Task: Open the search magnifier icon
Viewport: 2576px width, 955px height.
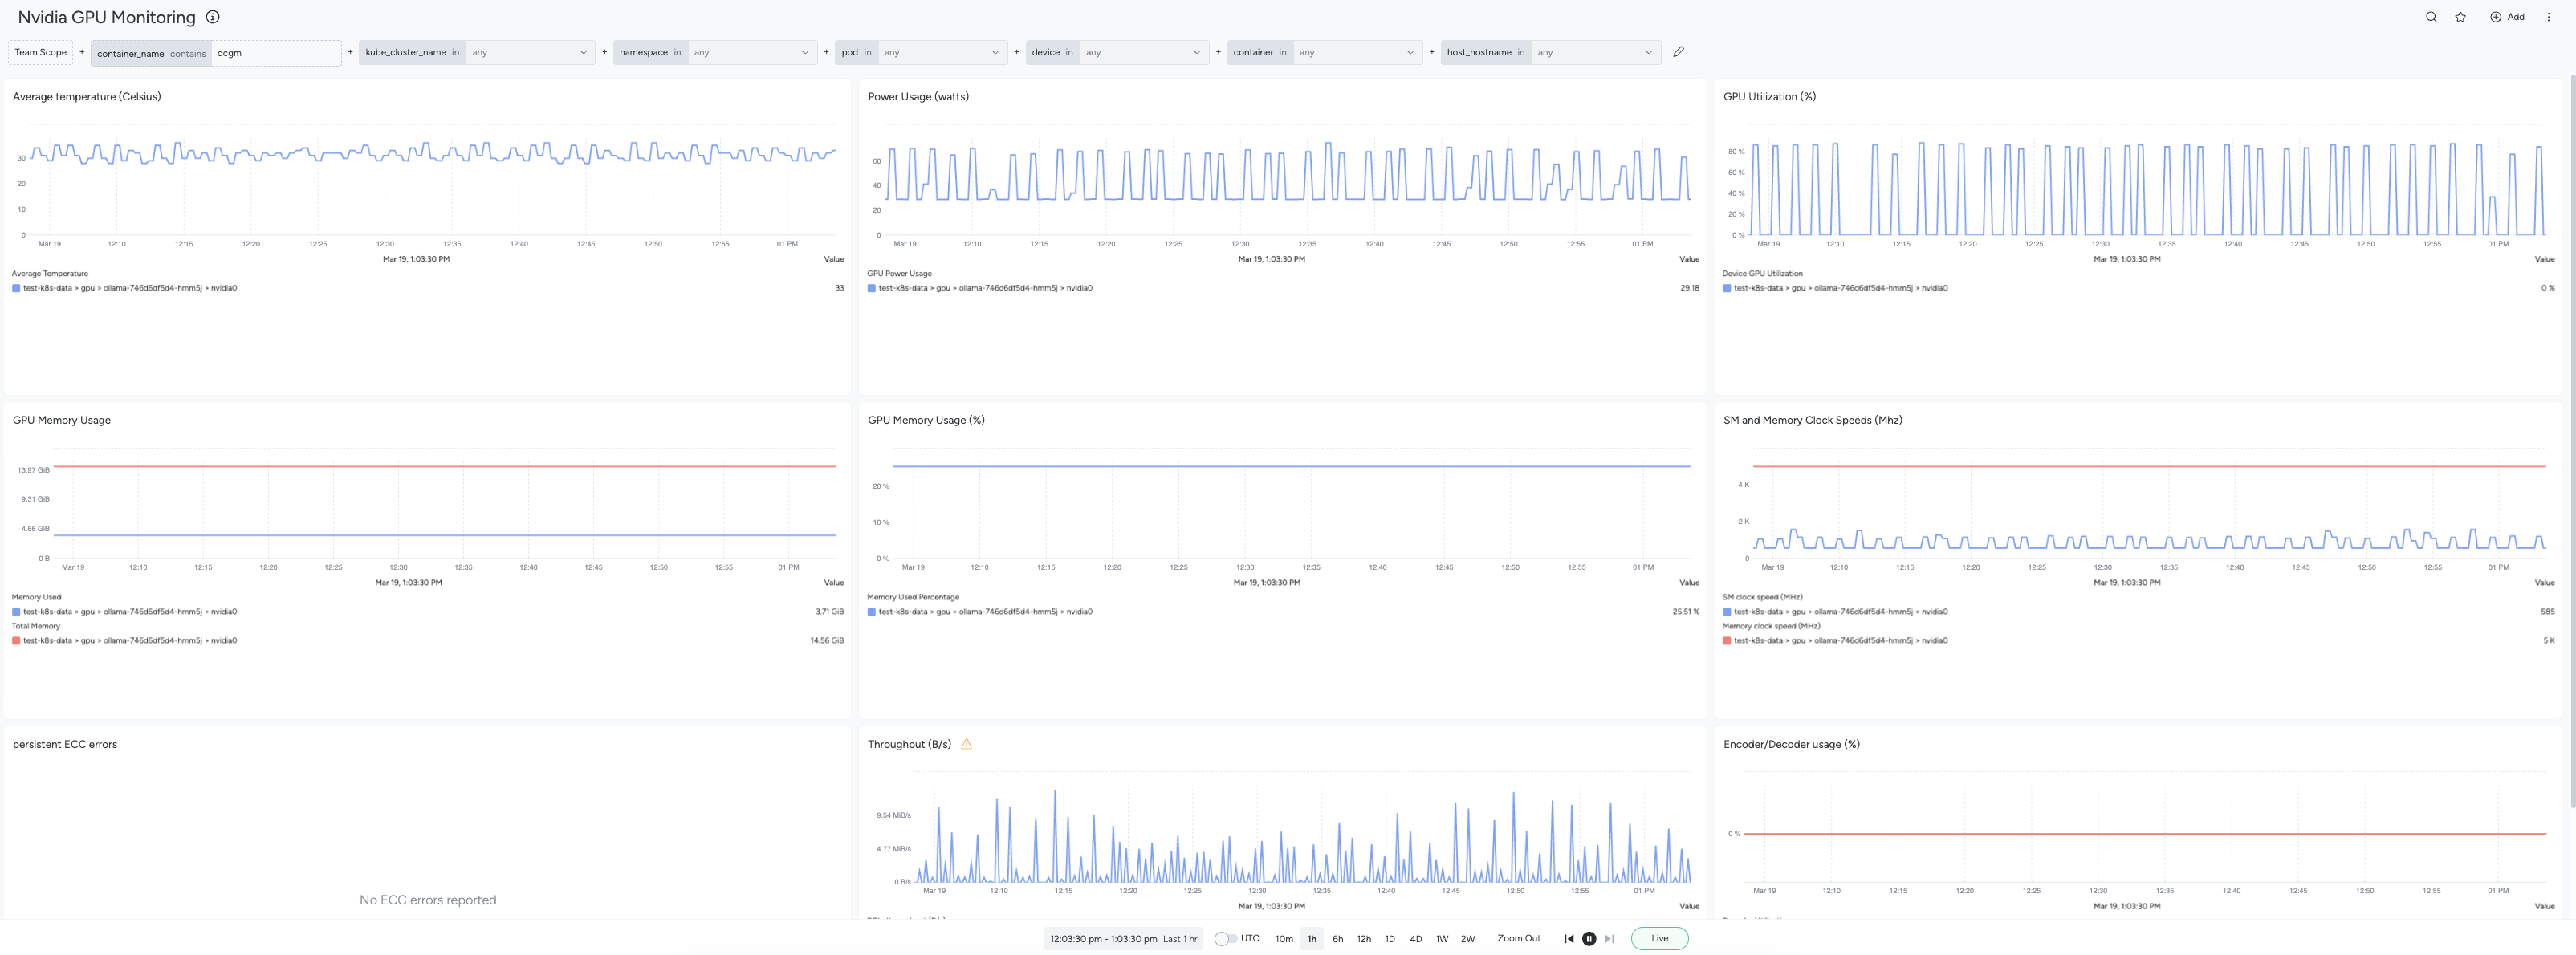Action: [2431, 17]
